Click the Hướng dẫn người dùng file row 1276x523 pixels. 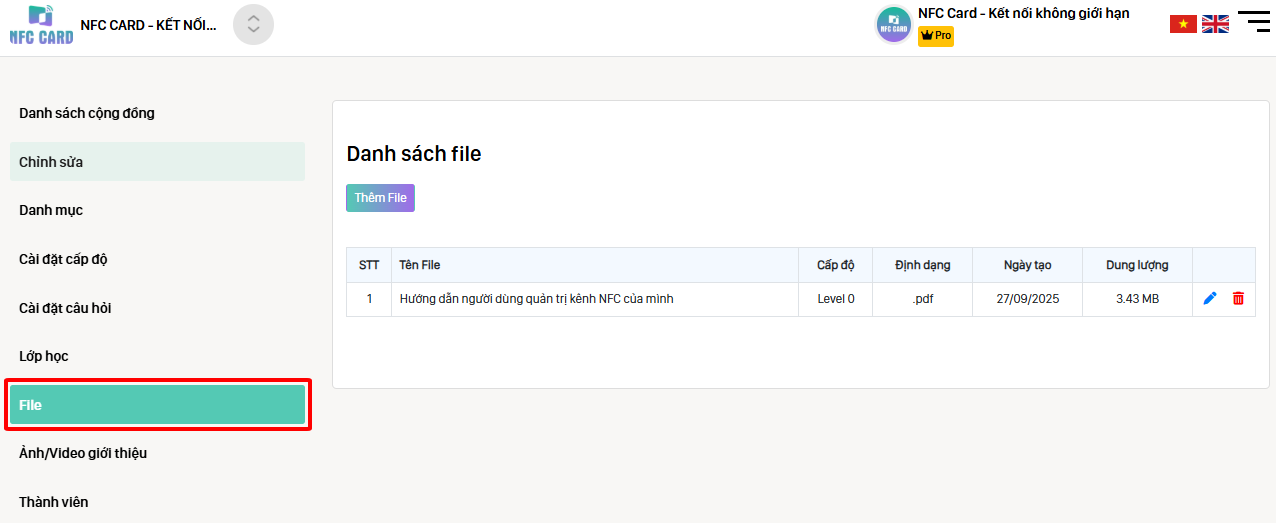coord(536,299)
